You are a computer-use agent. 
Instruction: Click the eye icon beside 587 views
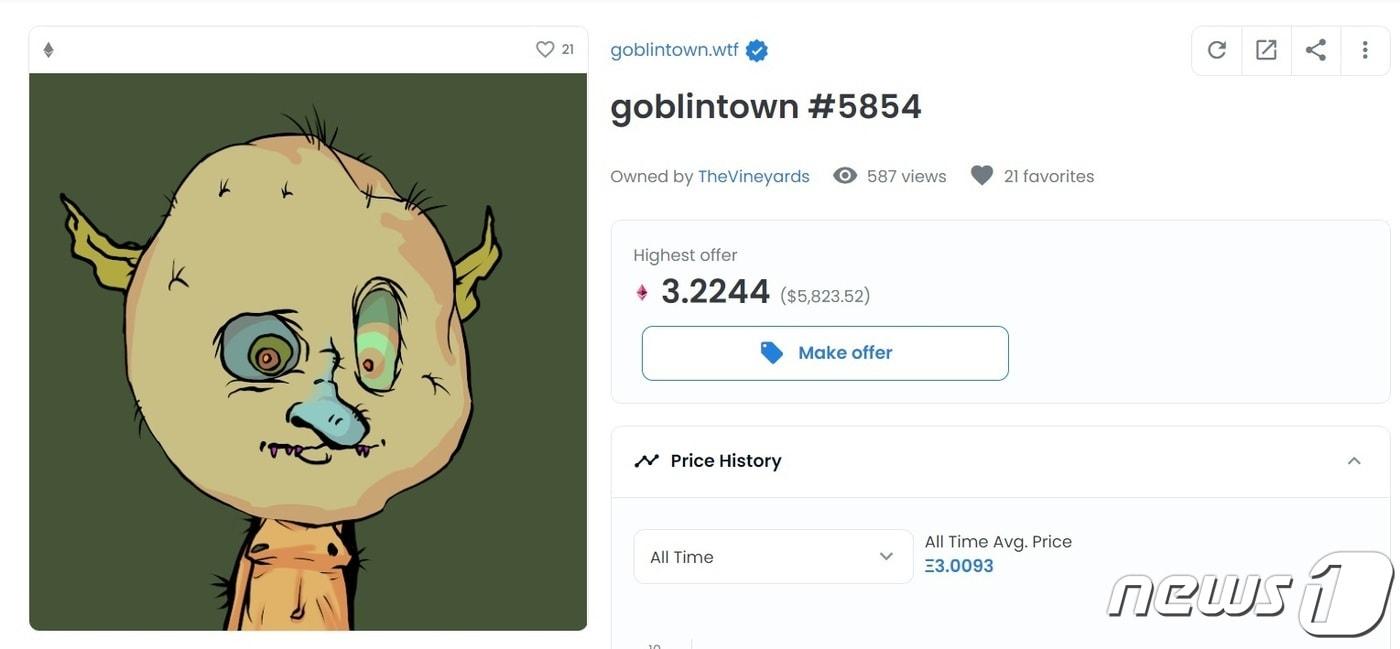(845, 176)
